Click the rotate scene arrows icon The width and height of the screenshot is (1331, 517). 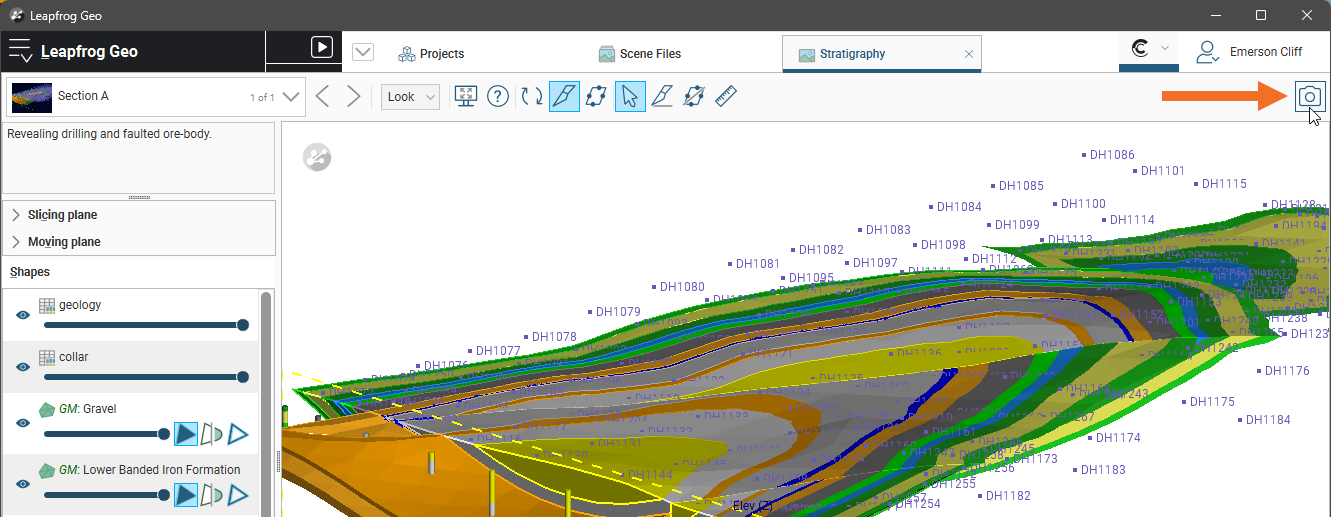532,97
